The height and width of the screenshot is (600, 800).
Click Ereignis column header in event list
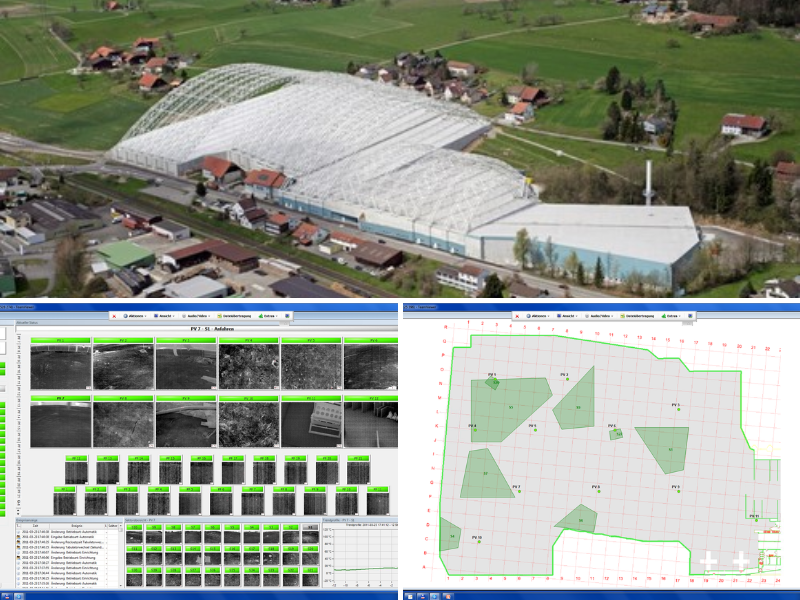(77, 526)
